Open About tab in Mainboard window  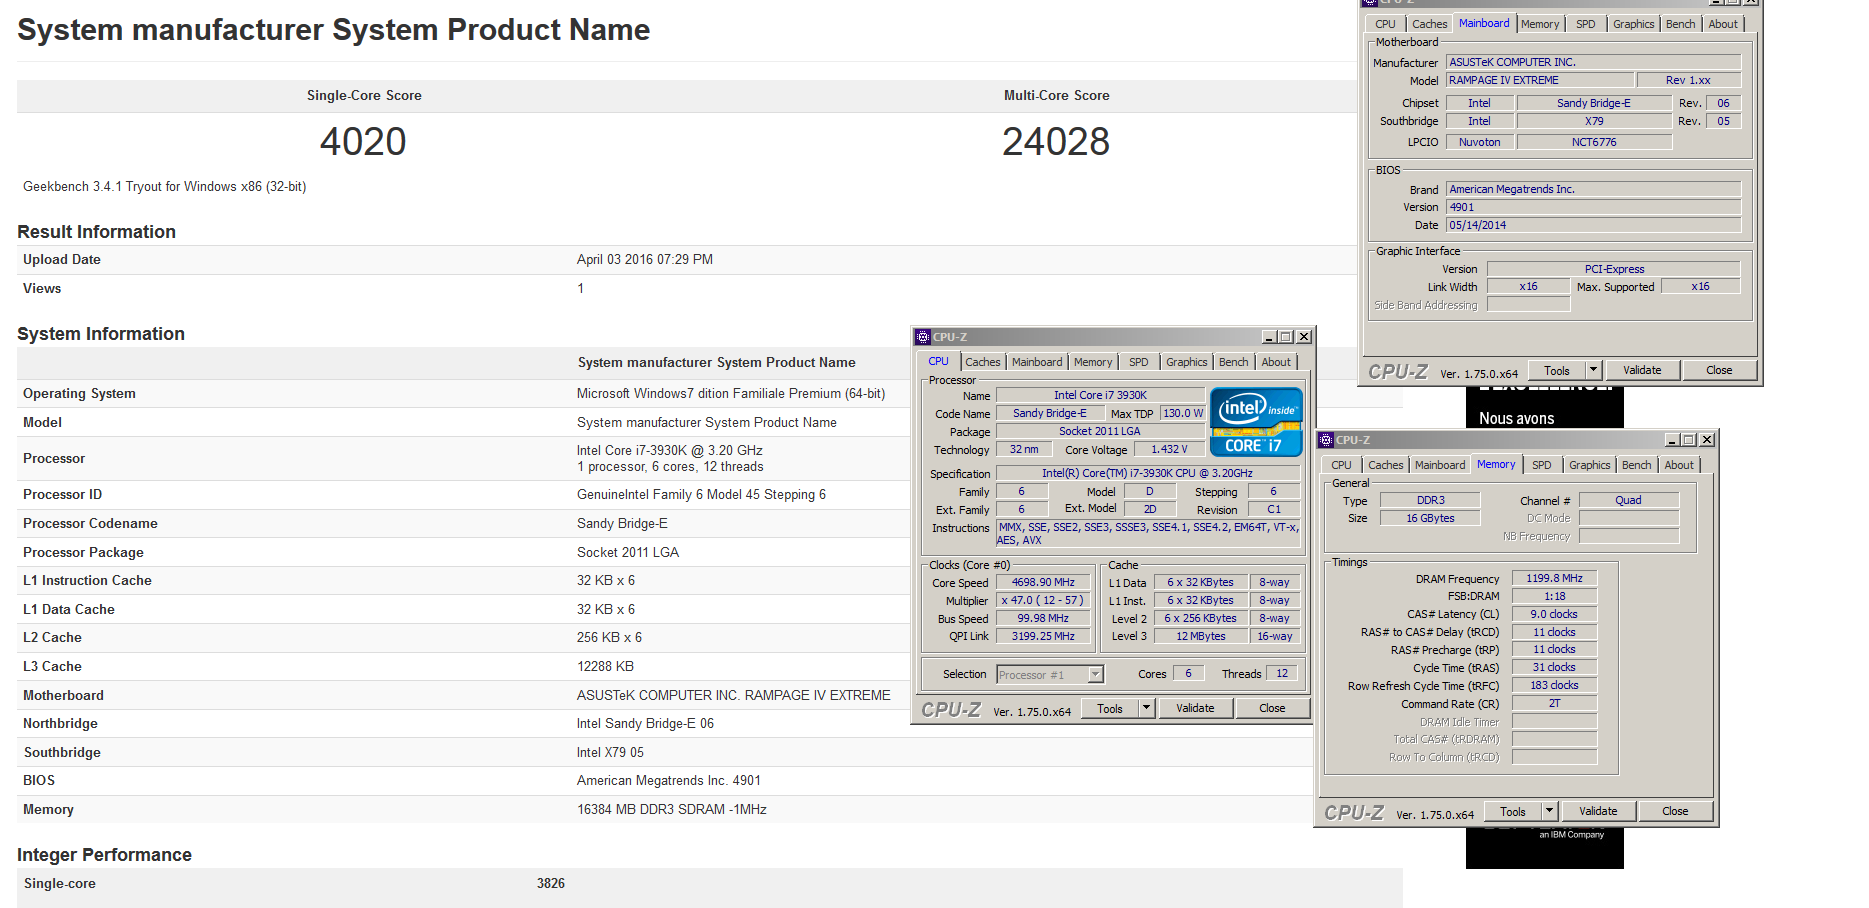click(x=1723, y=24)
